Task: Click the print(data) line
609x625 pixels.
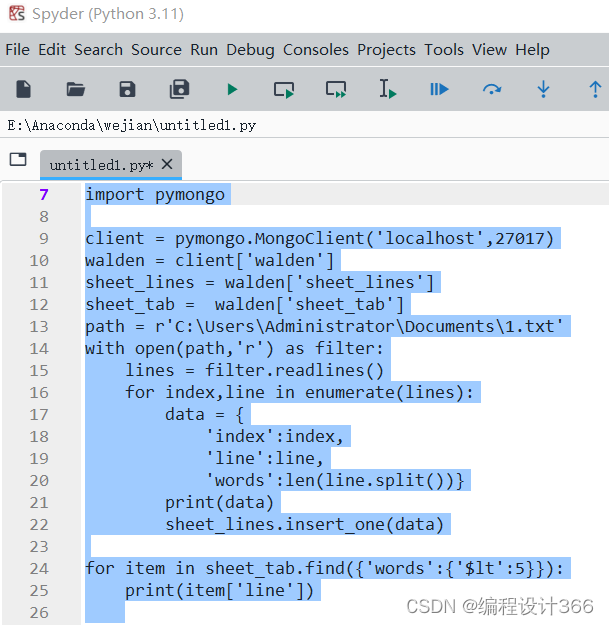Action: point(220,502)
